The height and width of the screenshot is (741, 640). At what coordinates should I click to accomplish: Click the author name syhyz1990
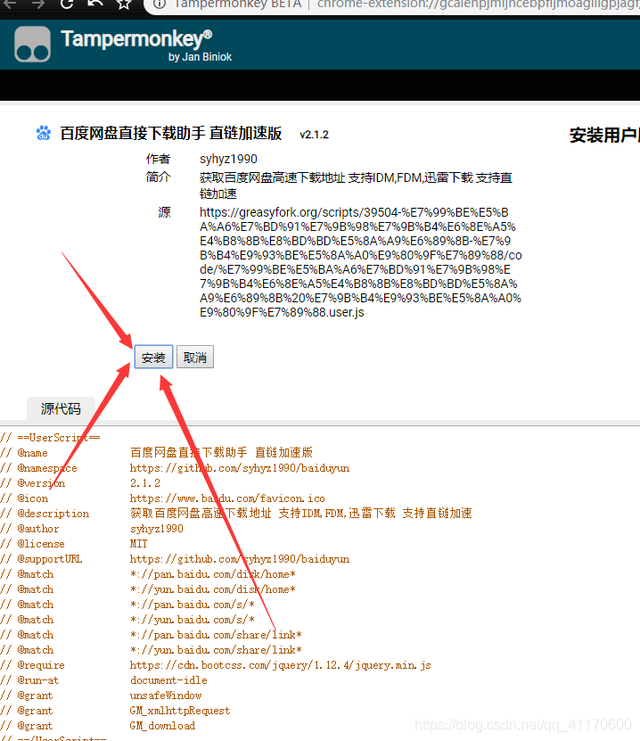[x=228, y=159]
